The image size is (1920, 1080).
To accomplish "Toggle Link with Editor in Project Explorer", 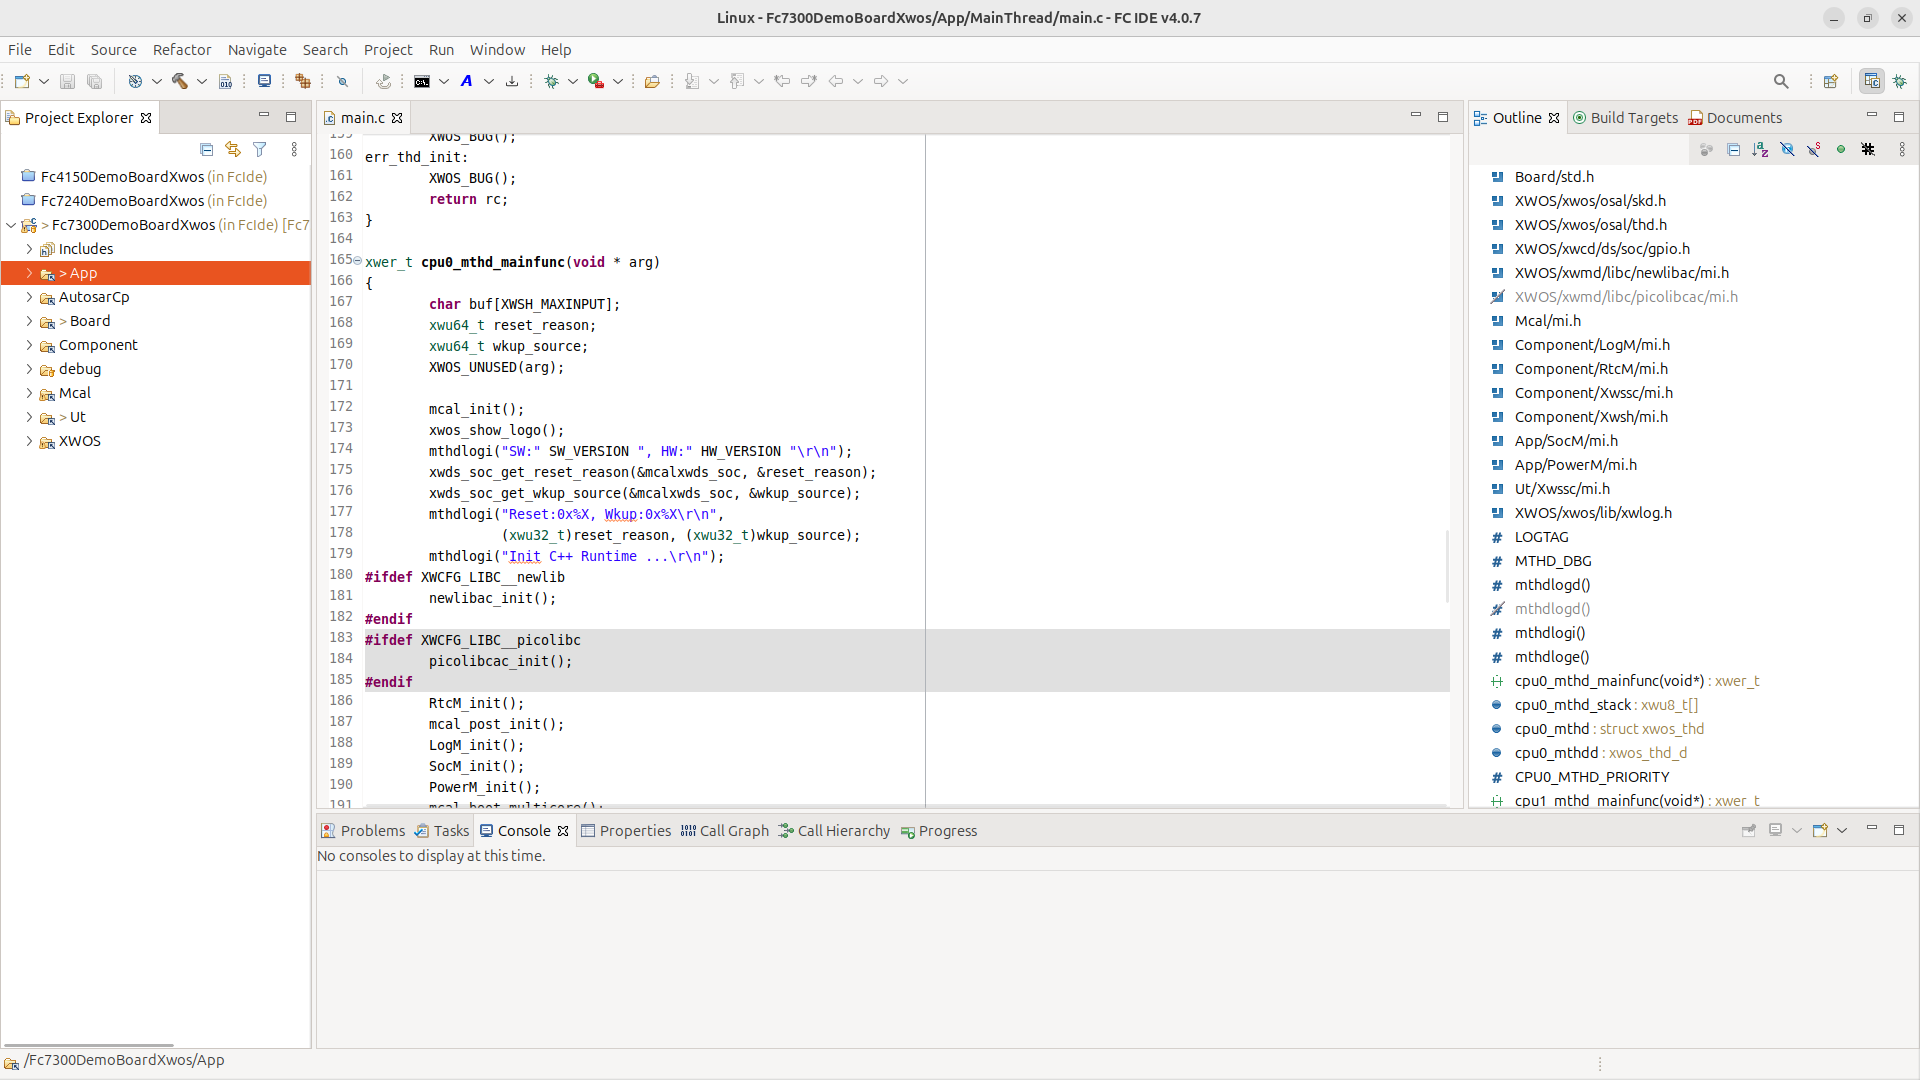I will tap(233, 149).
